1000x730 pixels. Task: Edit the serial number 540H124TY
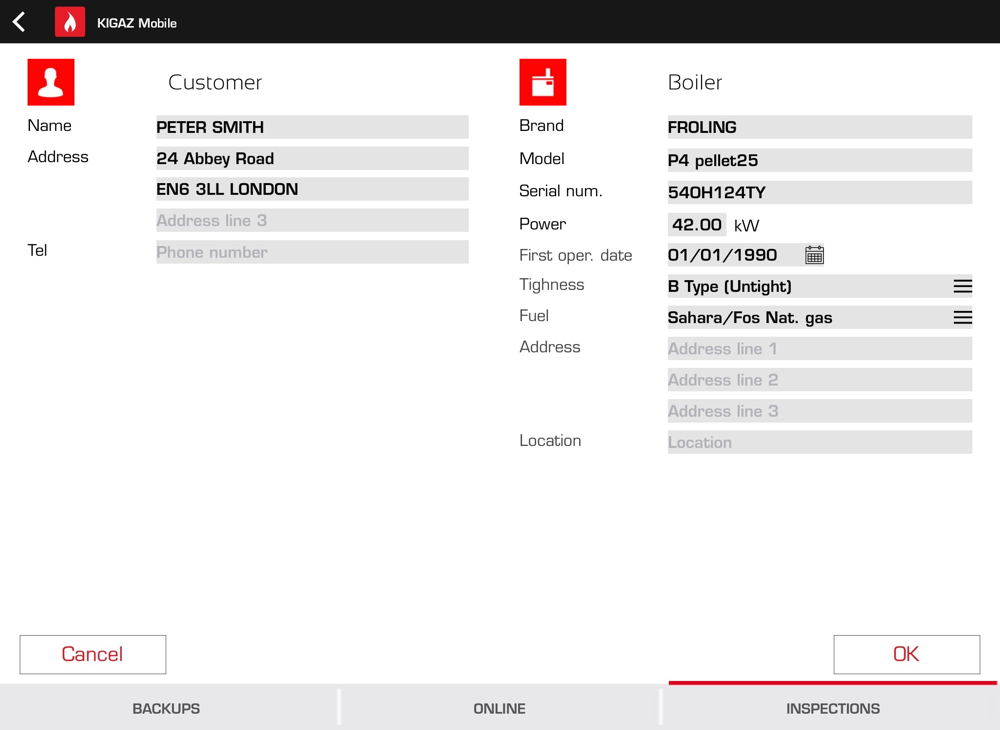click(820, 193)
